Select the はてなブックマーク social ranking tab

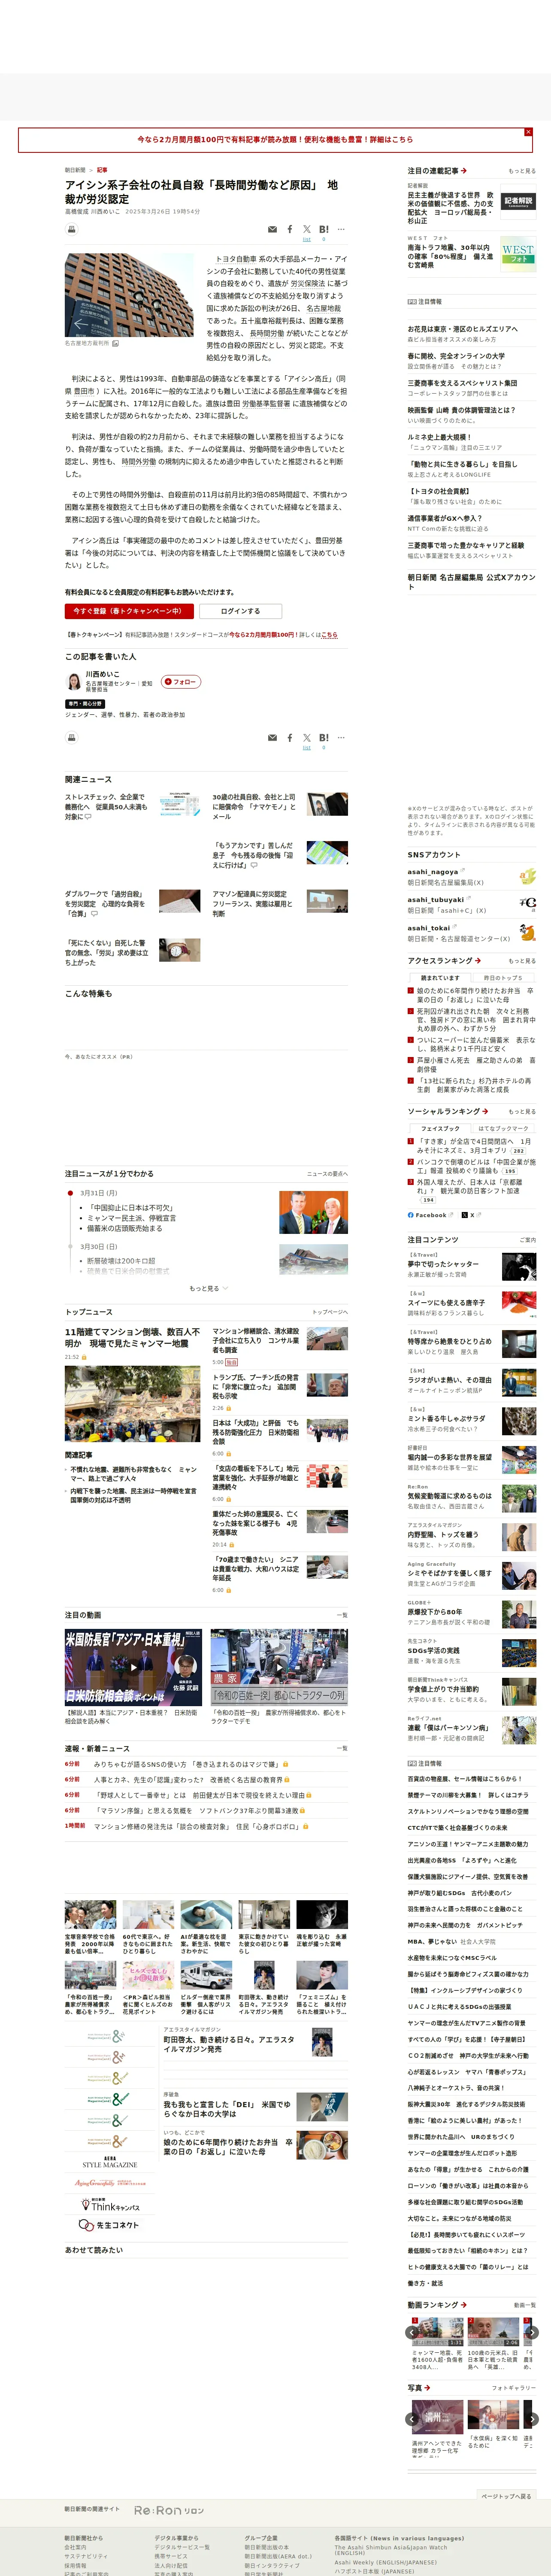(503, 1128)
